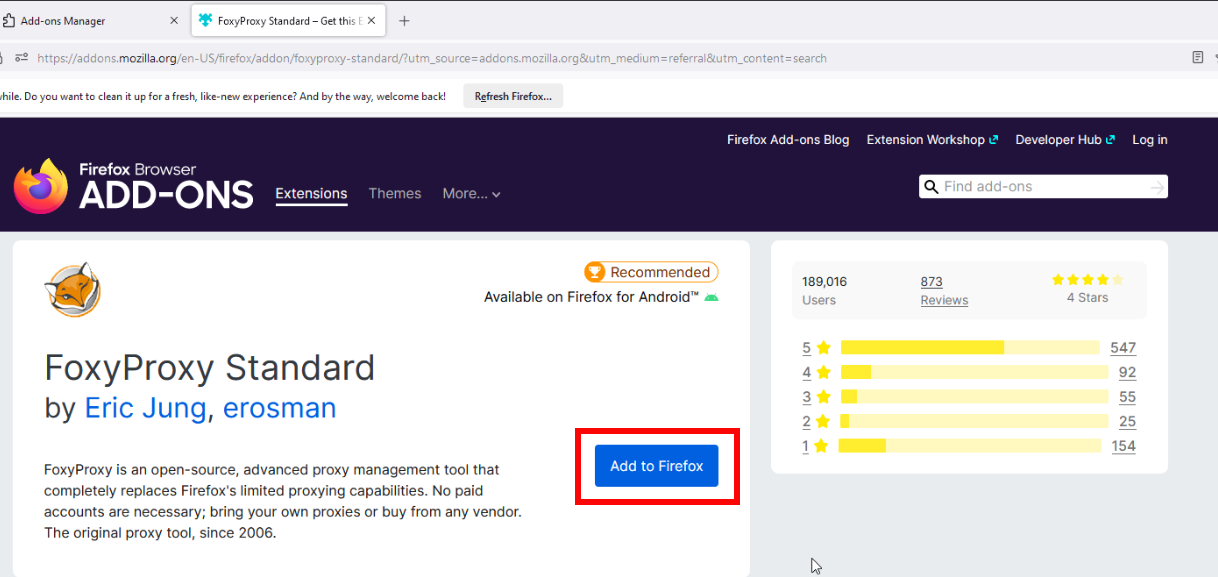
Task: Click the 92 four-star count
Action: 1127,372
